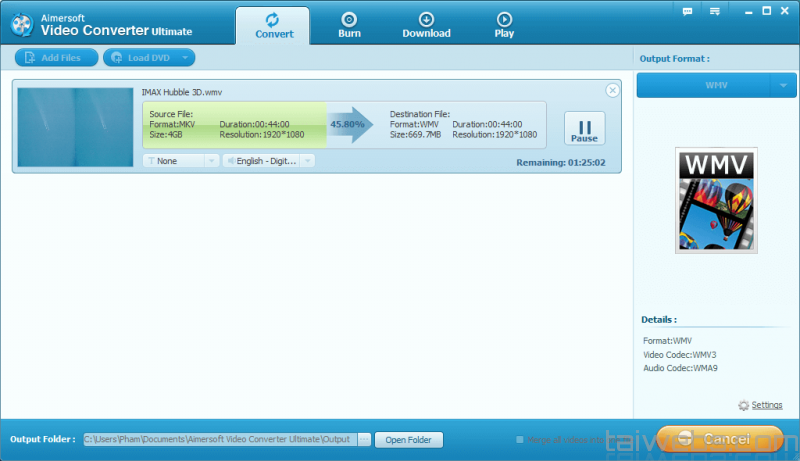Go to the Play tab

pos(504,25)
